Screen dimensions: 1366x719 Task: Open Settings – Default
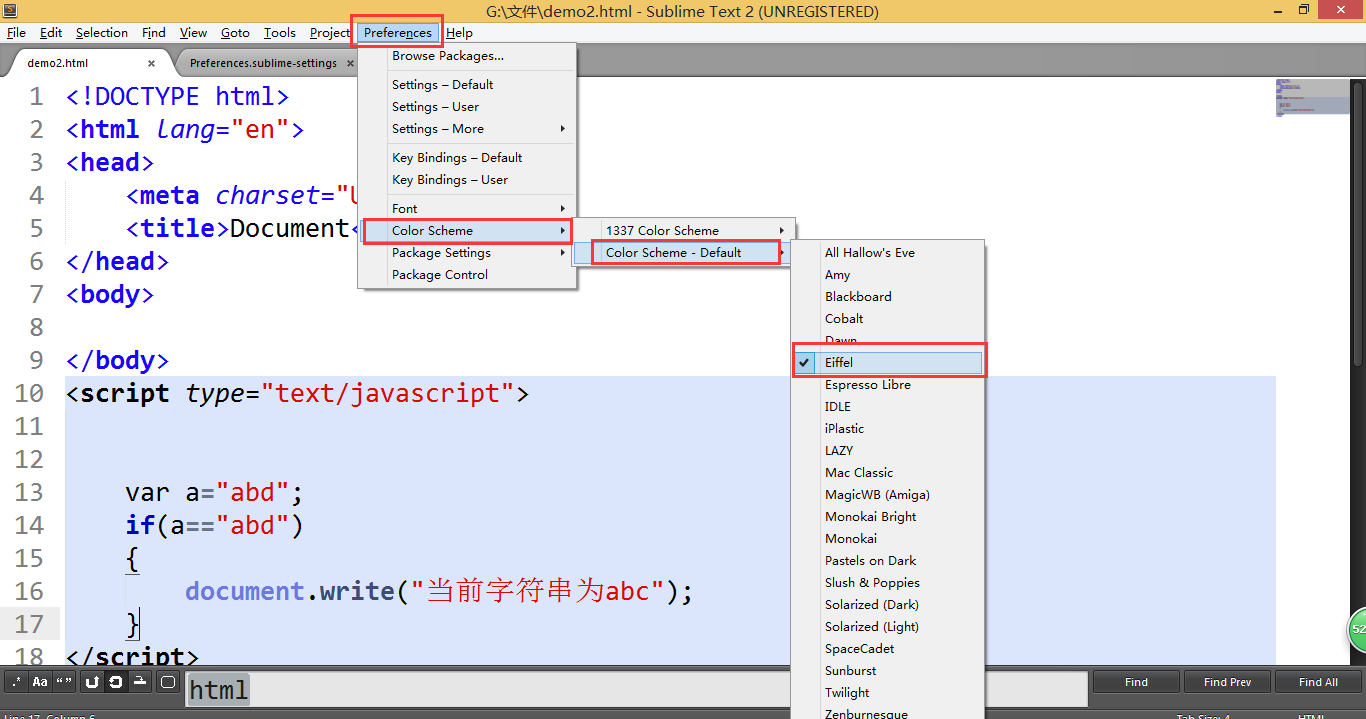[467, 85]
